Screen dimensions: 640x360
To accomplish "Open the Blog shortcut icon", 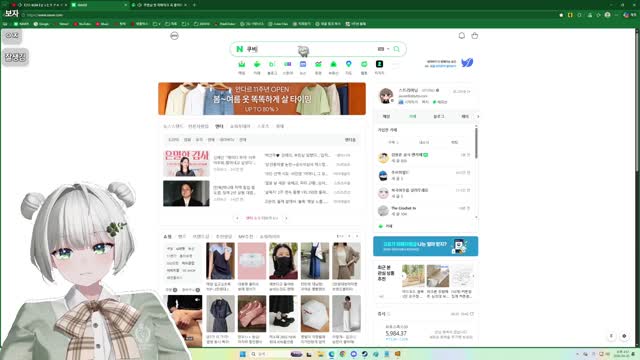I will click(272, 64).
